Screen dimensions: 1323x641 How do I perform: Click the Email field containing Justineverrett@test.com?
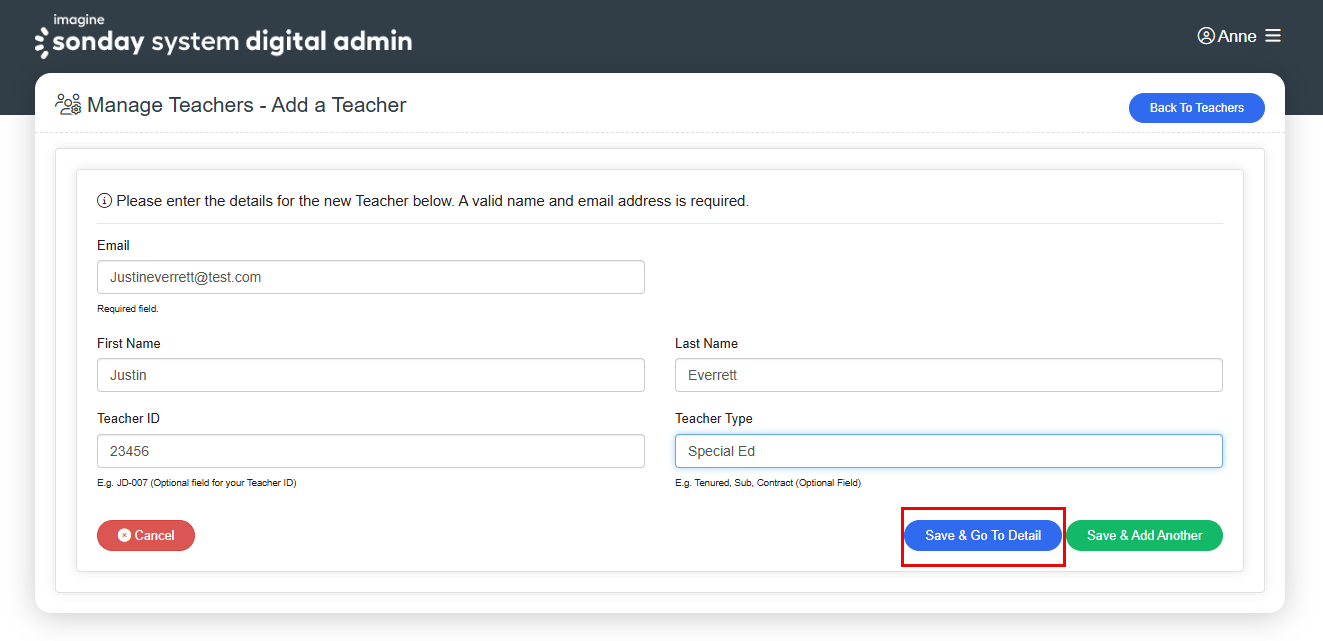[x=370, y=277]
